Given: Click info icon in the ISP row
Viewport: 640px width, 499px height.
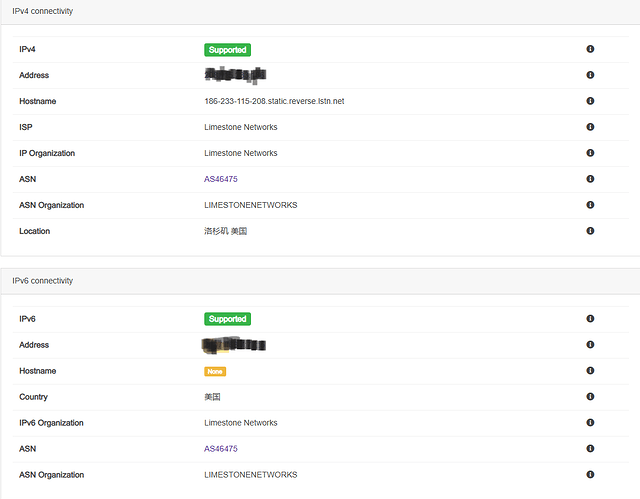Looking at the screenshot, I should [590, 127].
